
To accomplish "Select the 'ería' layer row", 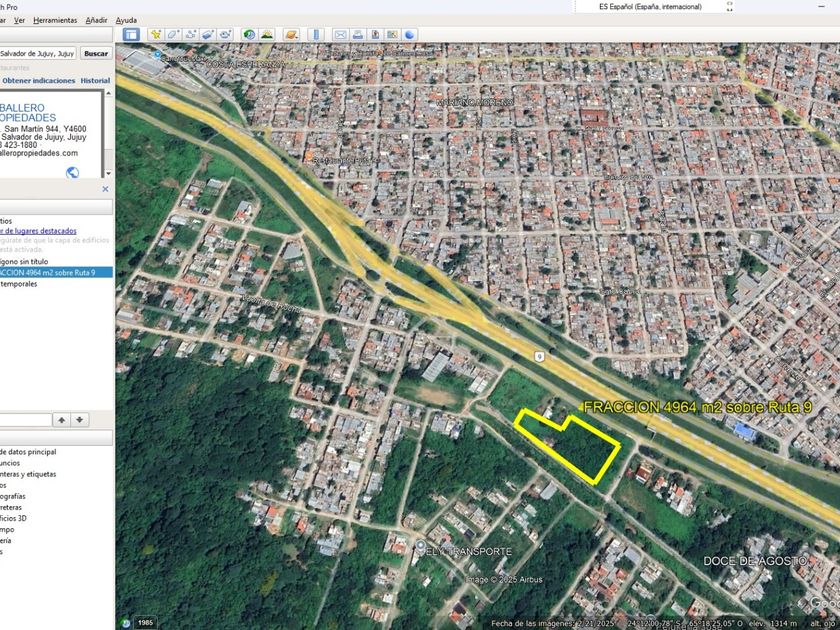I will (6, 541).
